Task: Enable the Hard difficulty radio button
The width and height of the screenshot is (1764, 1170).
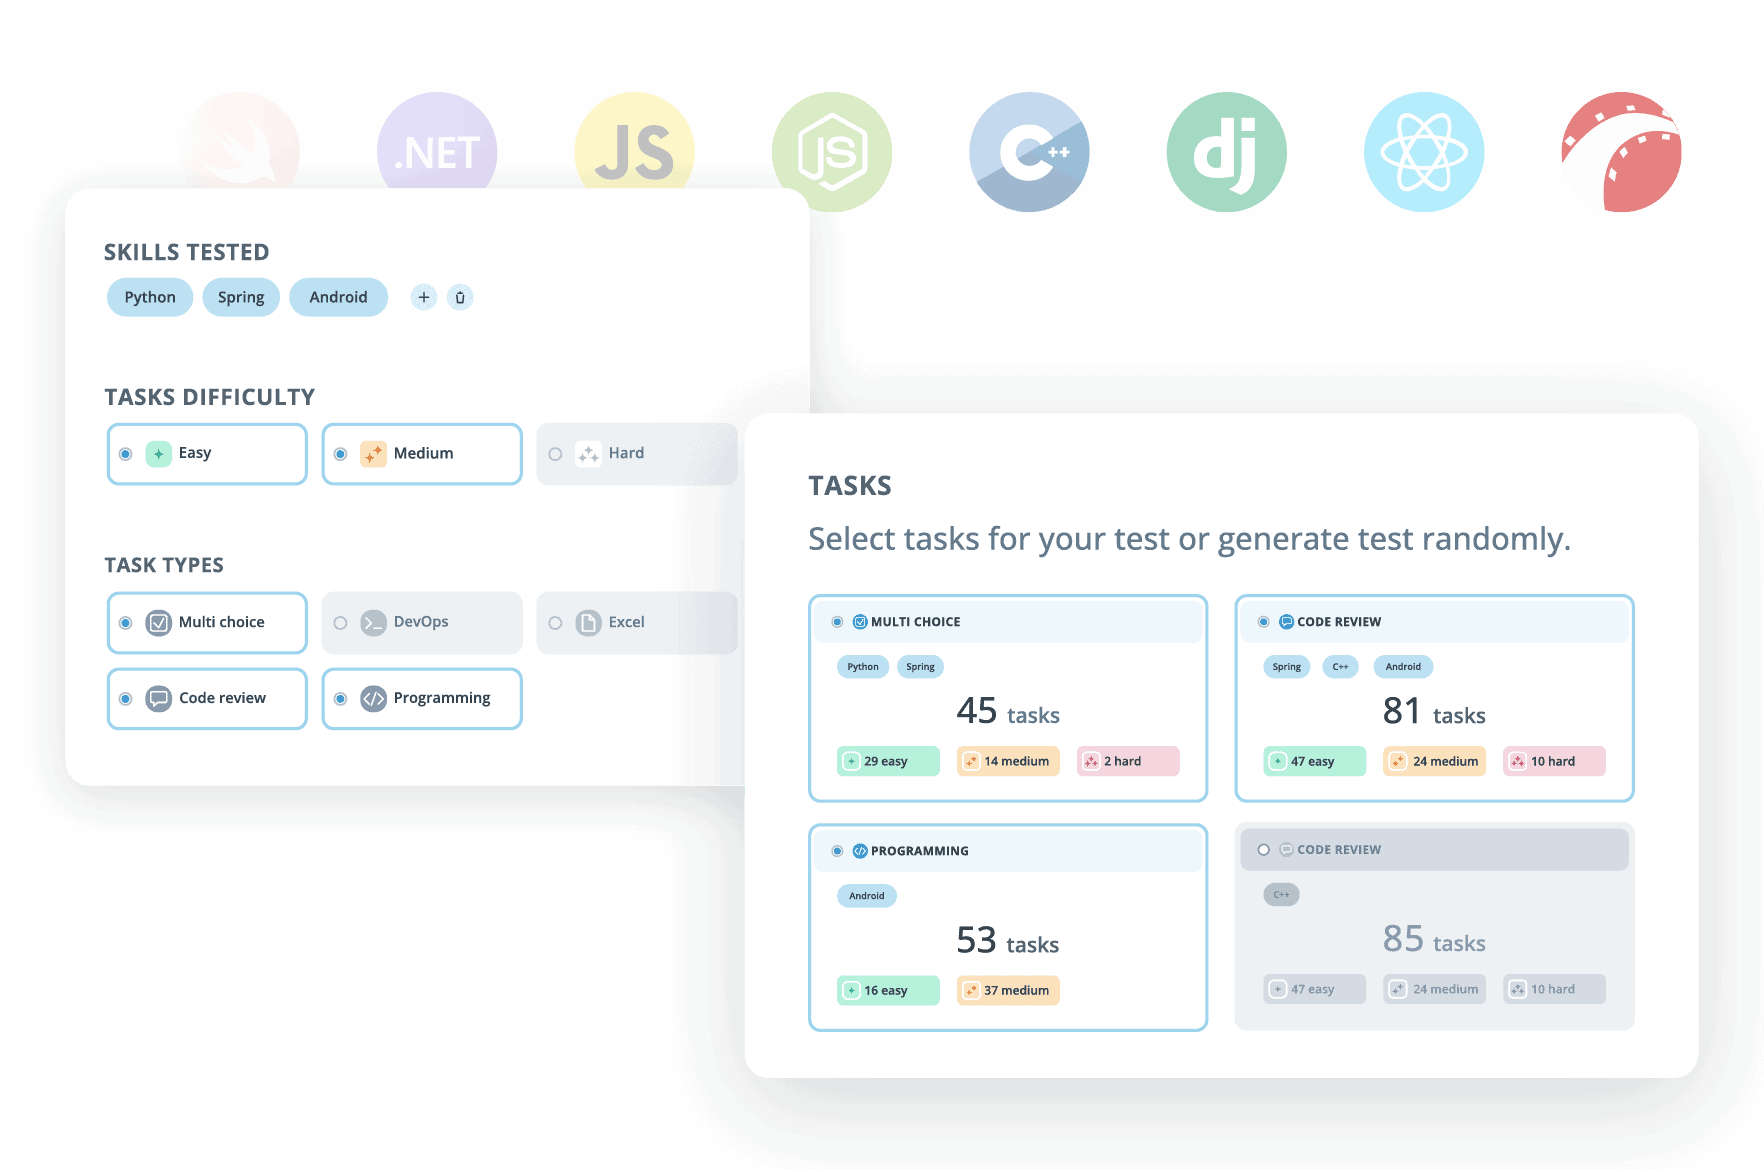Action: pyautogui.click(x=555, y=454)
